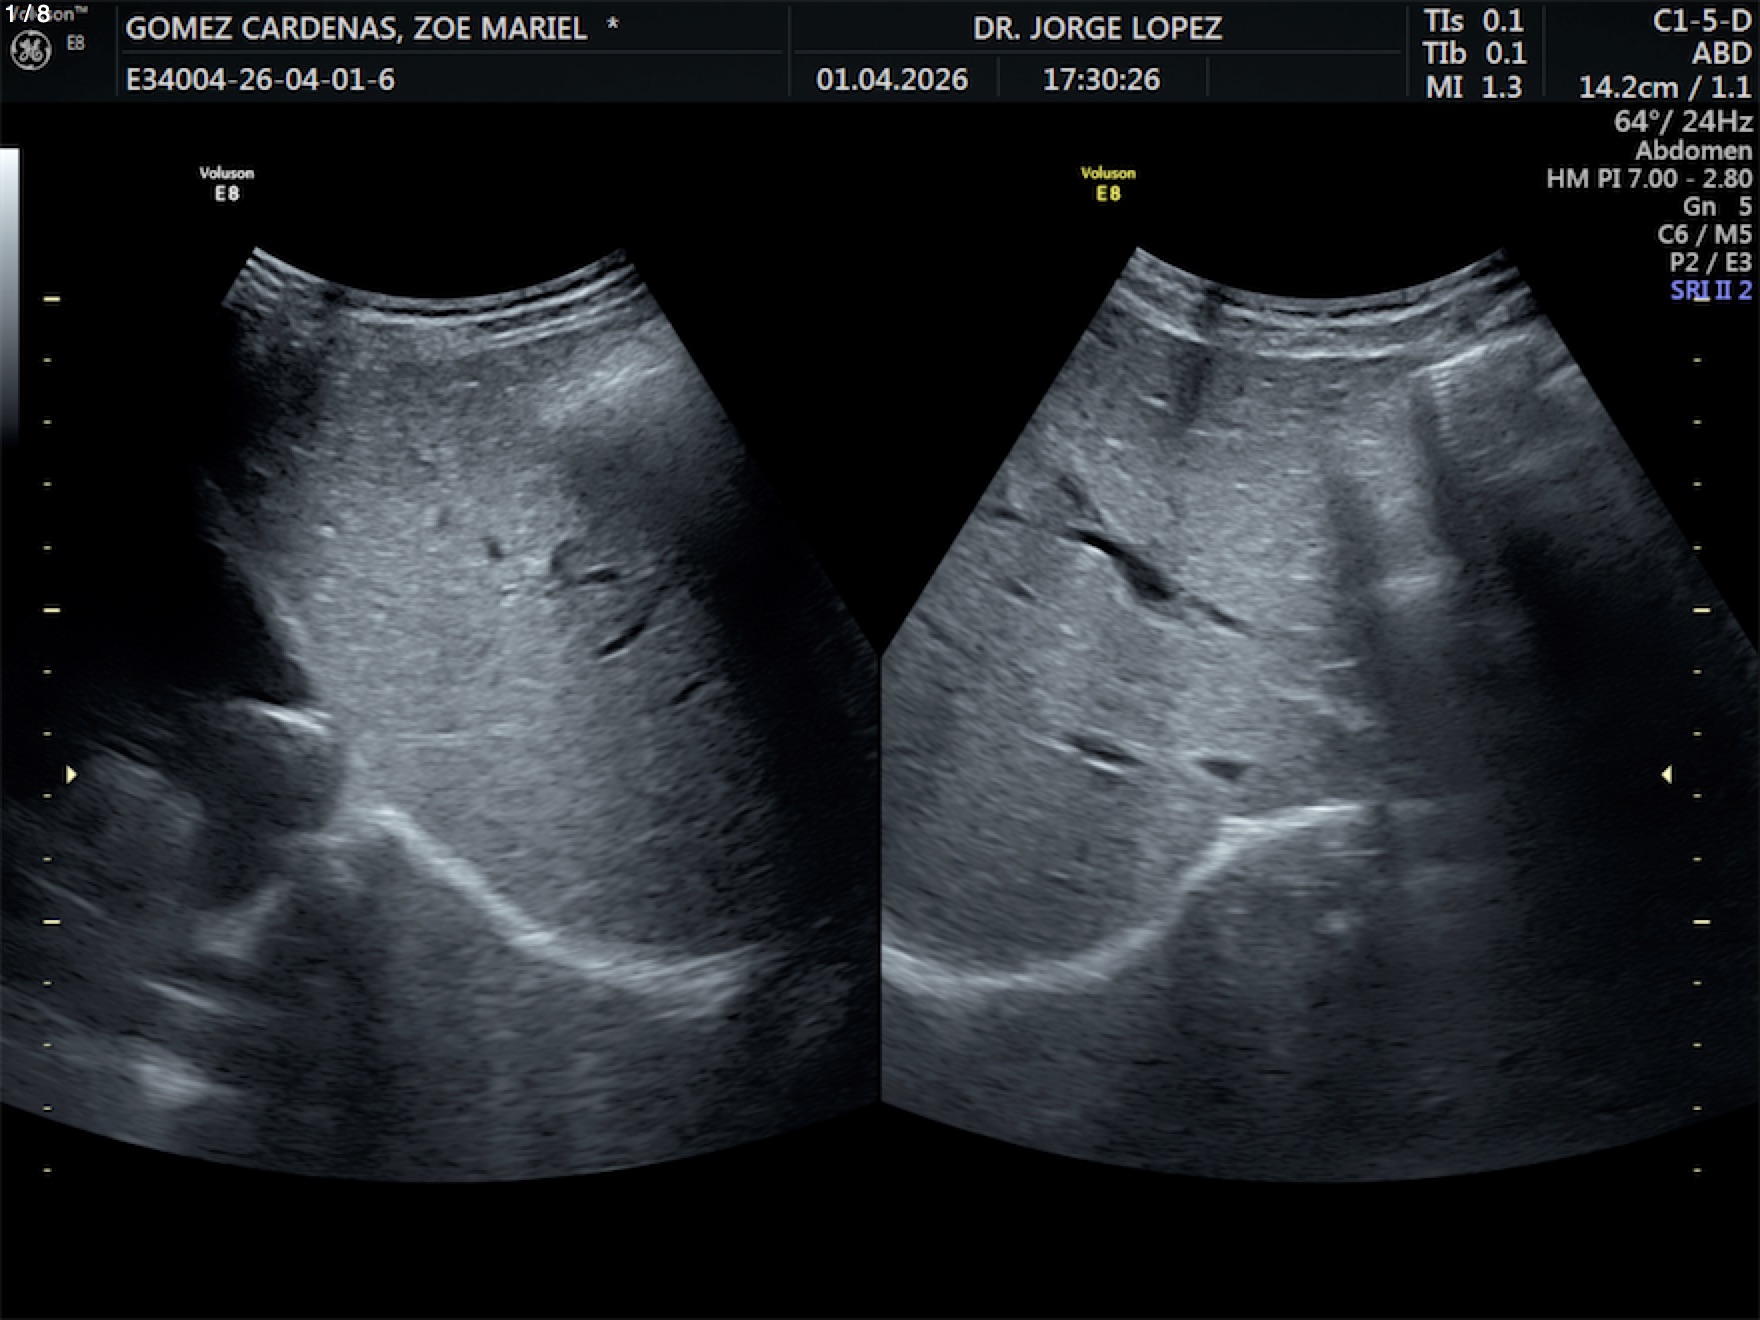Select the yellow Voluson E8 label on right image

pyautogui.click(x=1108, y=183)
